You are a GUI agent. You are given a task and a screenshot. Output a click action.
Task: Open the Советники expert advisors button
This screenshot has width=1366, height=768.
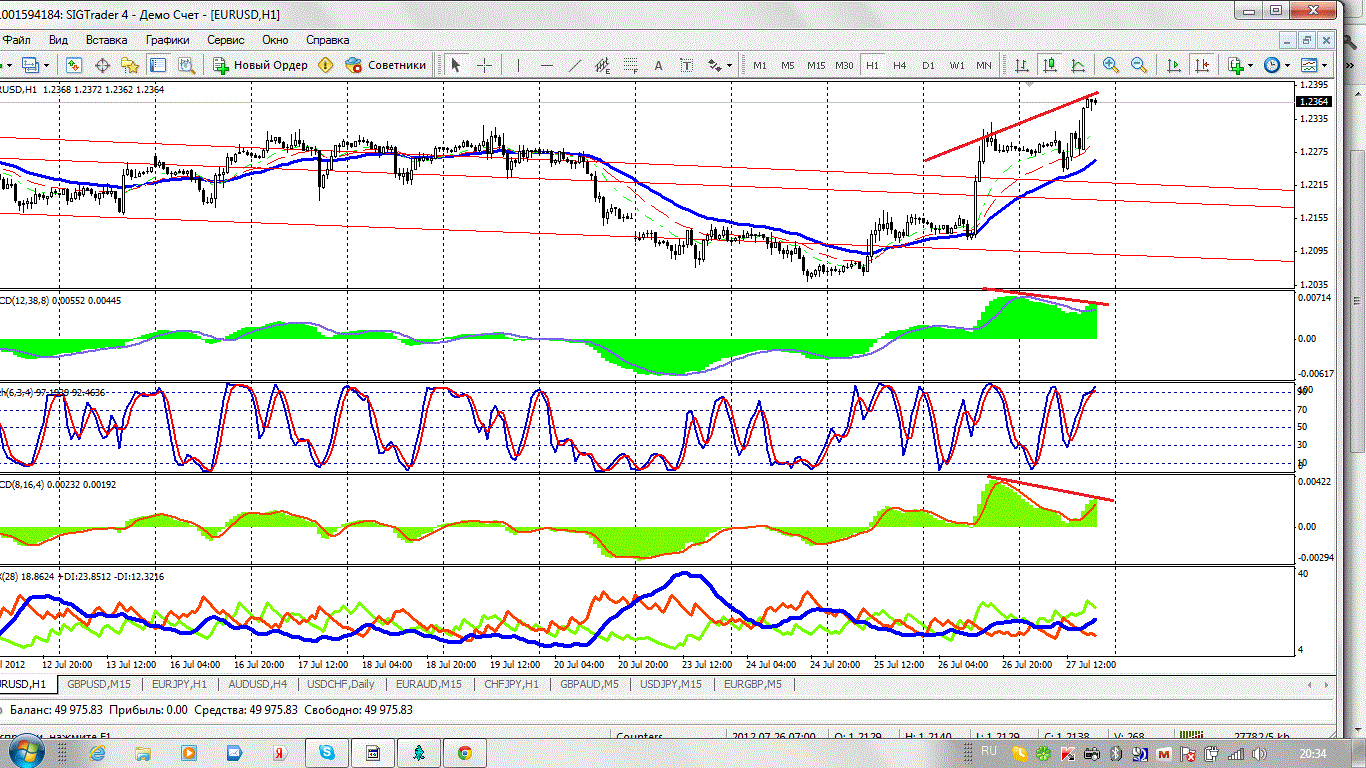386,65
